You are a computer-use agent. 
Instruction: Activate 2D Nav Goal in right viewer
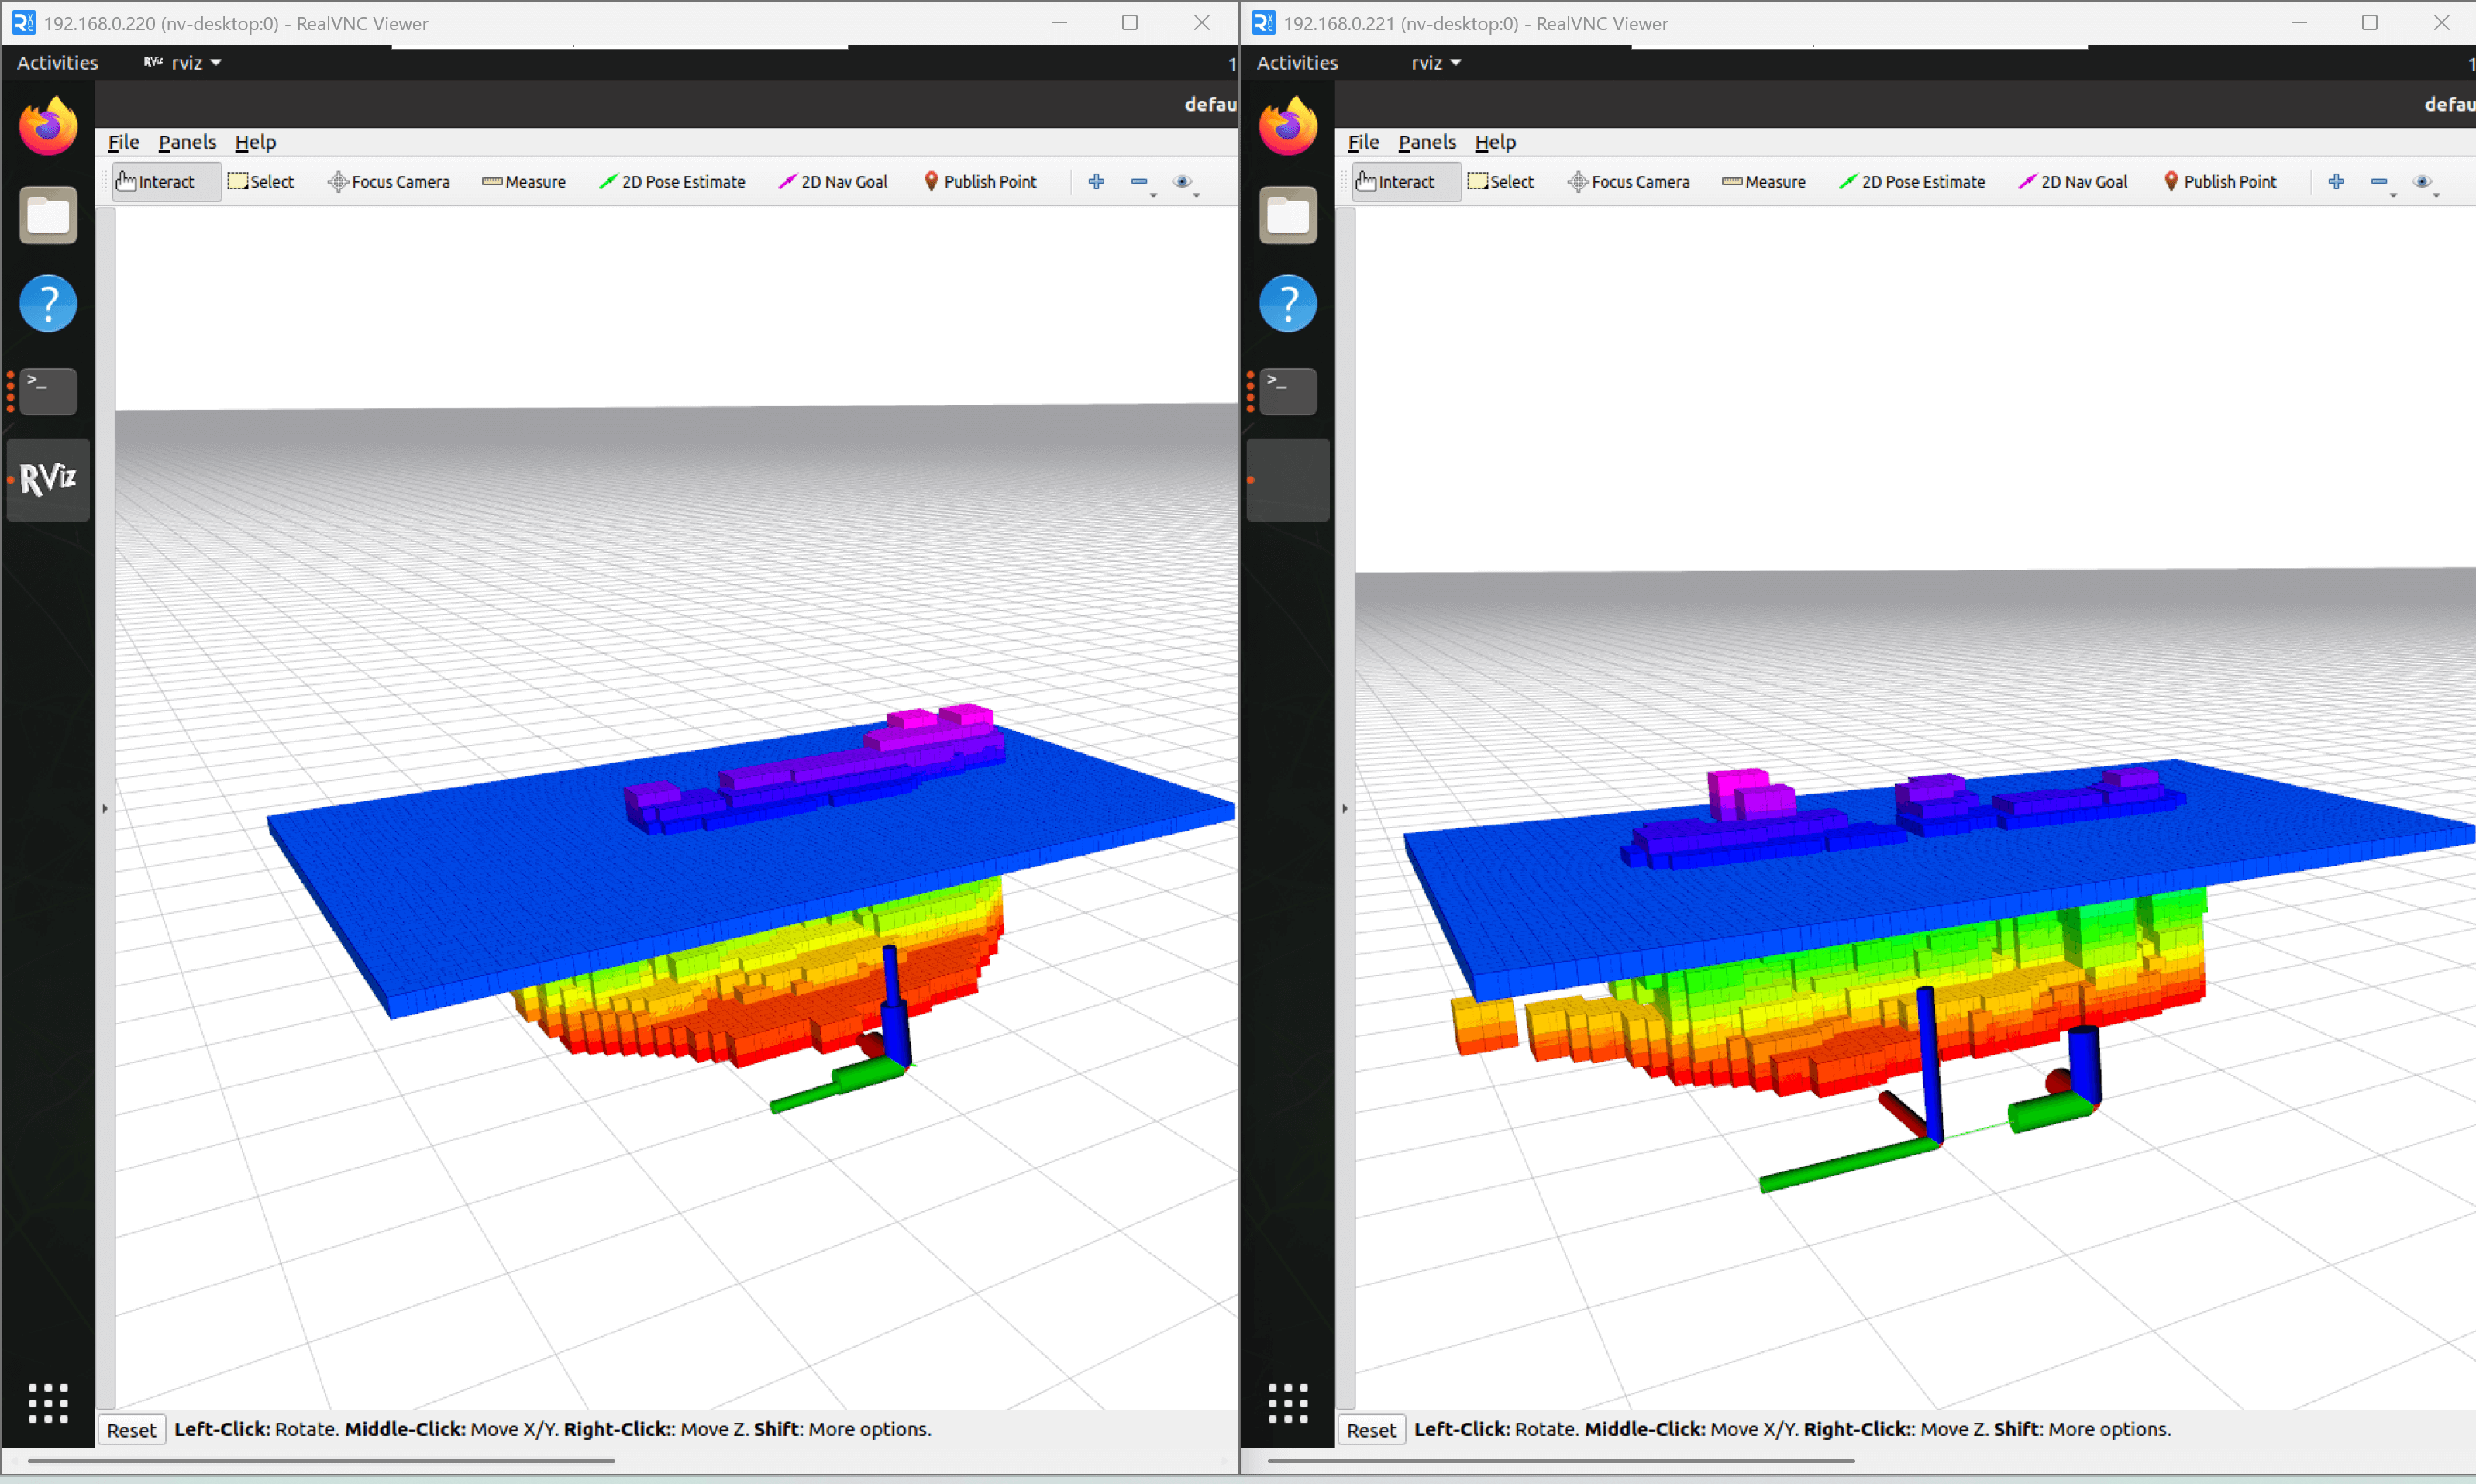[x=2073, y=182]
